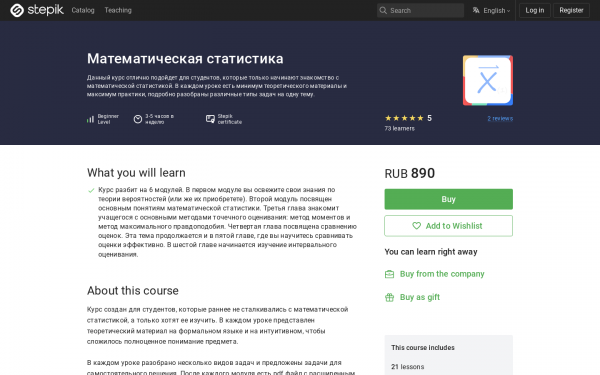Click the heart icon in Wishlist button
This screenshot has height=375, width=600.
pyautogui.click(x=416, y=226)
